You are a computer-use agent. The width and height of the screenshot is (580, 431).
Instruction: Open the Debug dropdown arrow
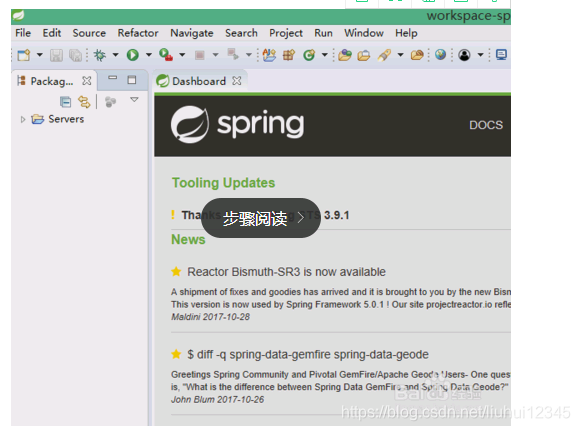pyautogui.click(x=115, y=55)
